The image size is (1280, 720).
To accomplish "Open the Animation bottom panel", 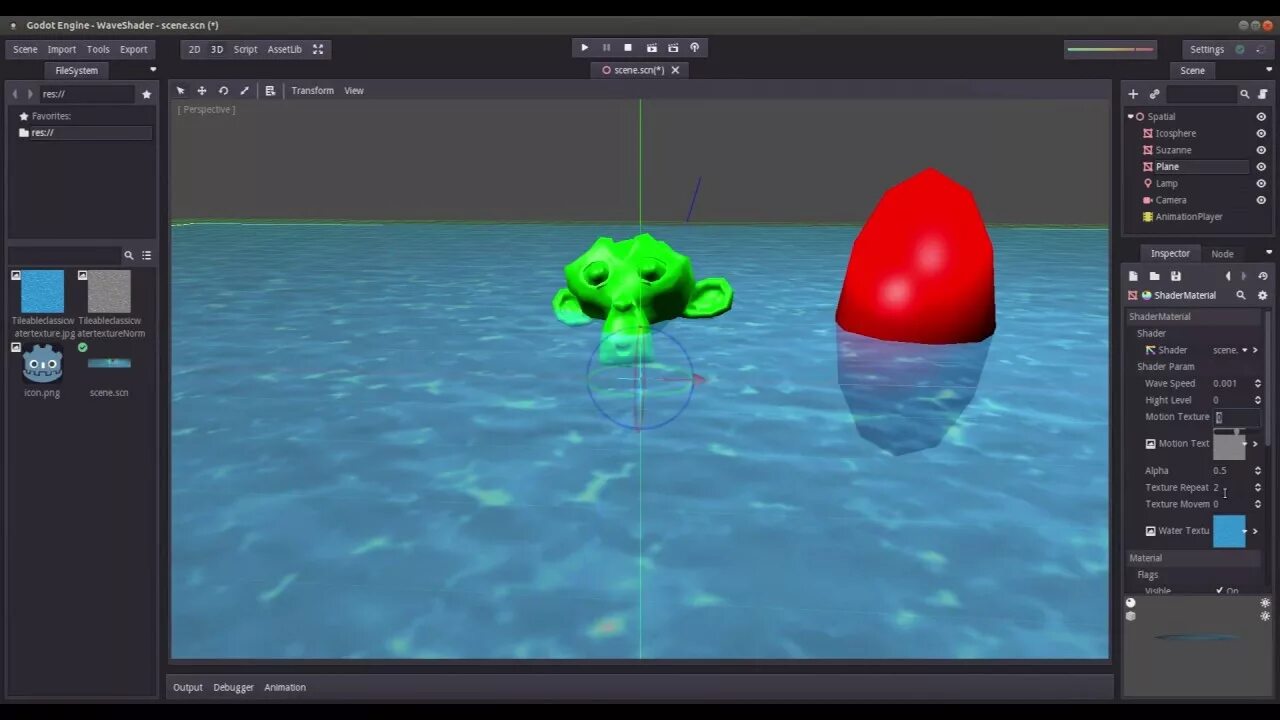I will click(x=285, y=687).
